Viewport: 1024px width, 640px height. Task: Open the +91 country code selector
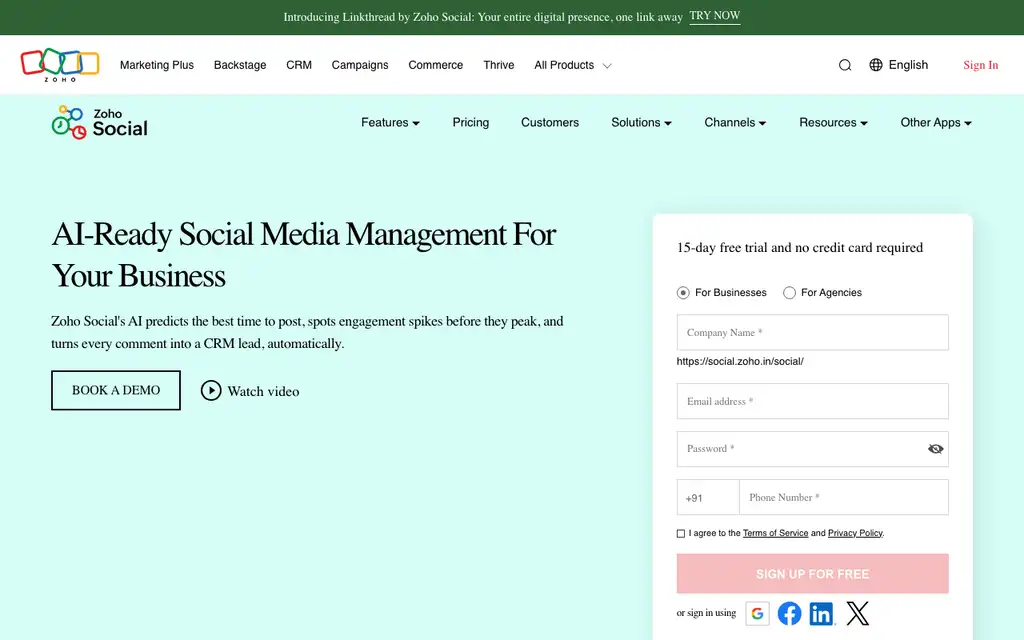pyautogui.click(x=708, y=498)
